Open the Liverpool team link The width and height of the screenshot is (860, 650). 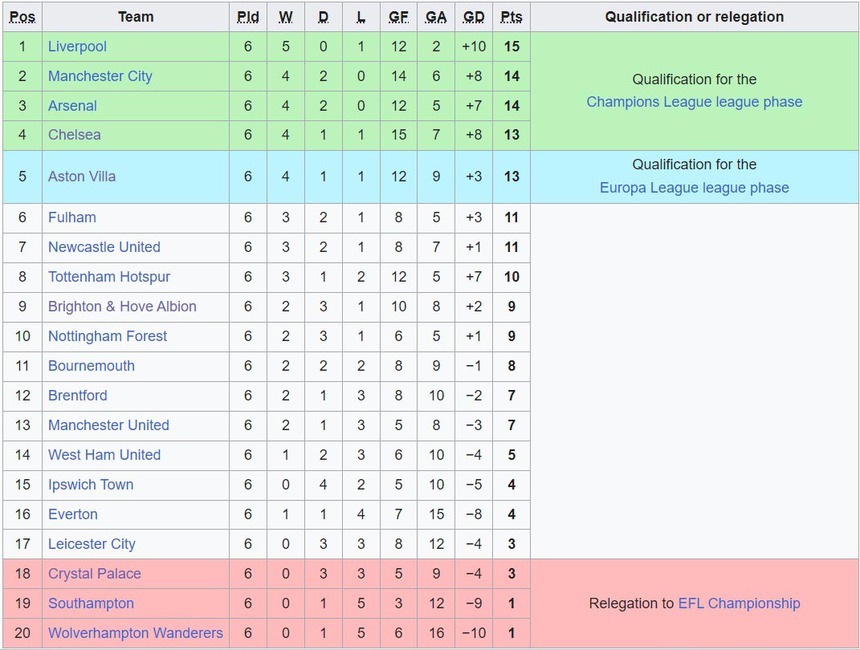(77, 46)
